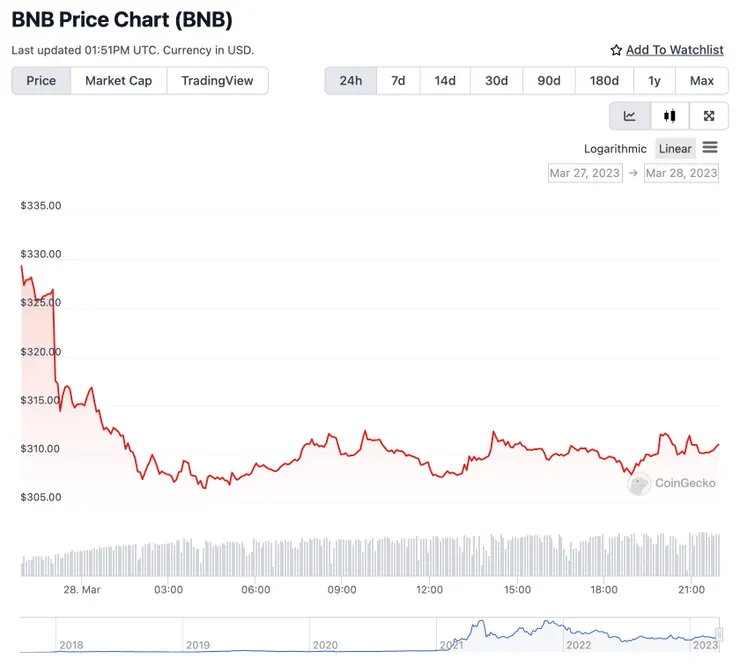
Task: Click Add To Watchlist link
Action: pos(674,50)
